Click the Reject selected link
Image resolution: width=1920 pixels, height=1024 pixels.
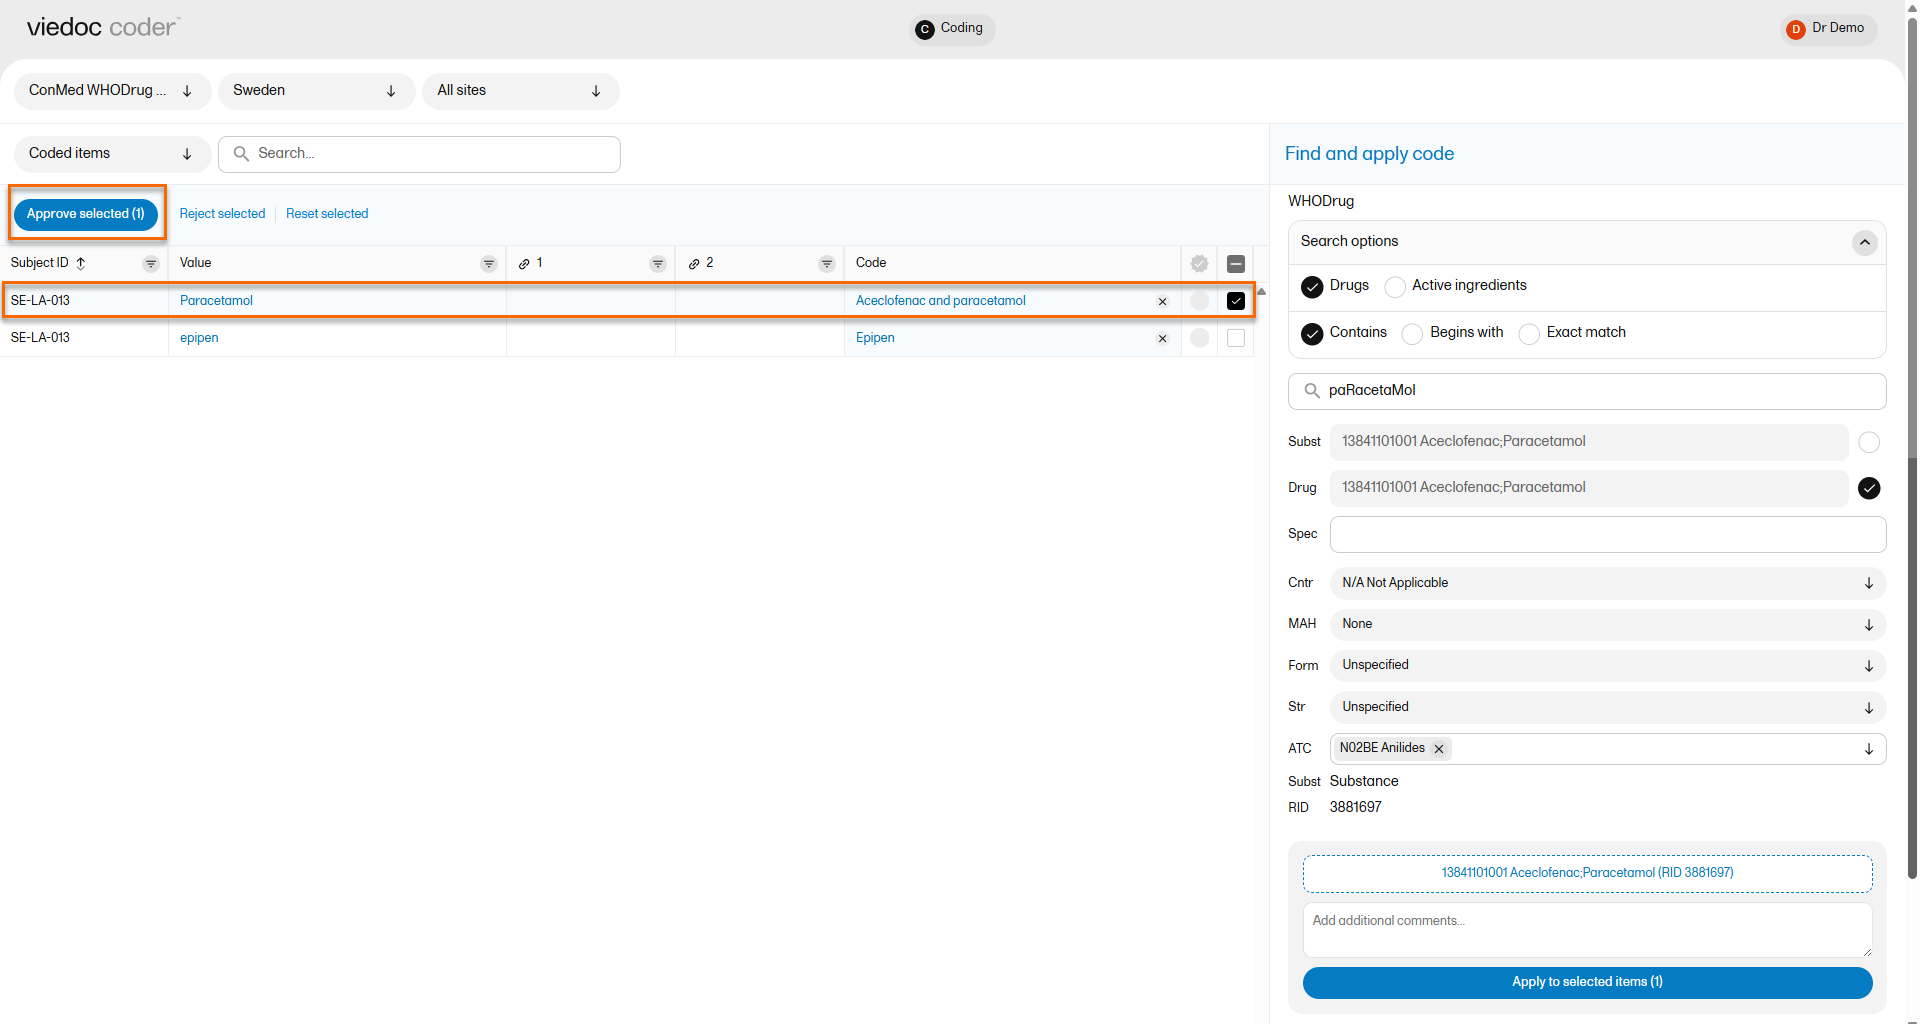point(222,214)
